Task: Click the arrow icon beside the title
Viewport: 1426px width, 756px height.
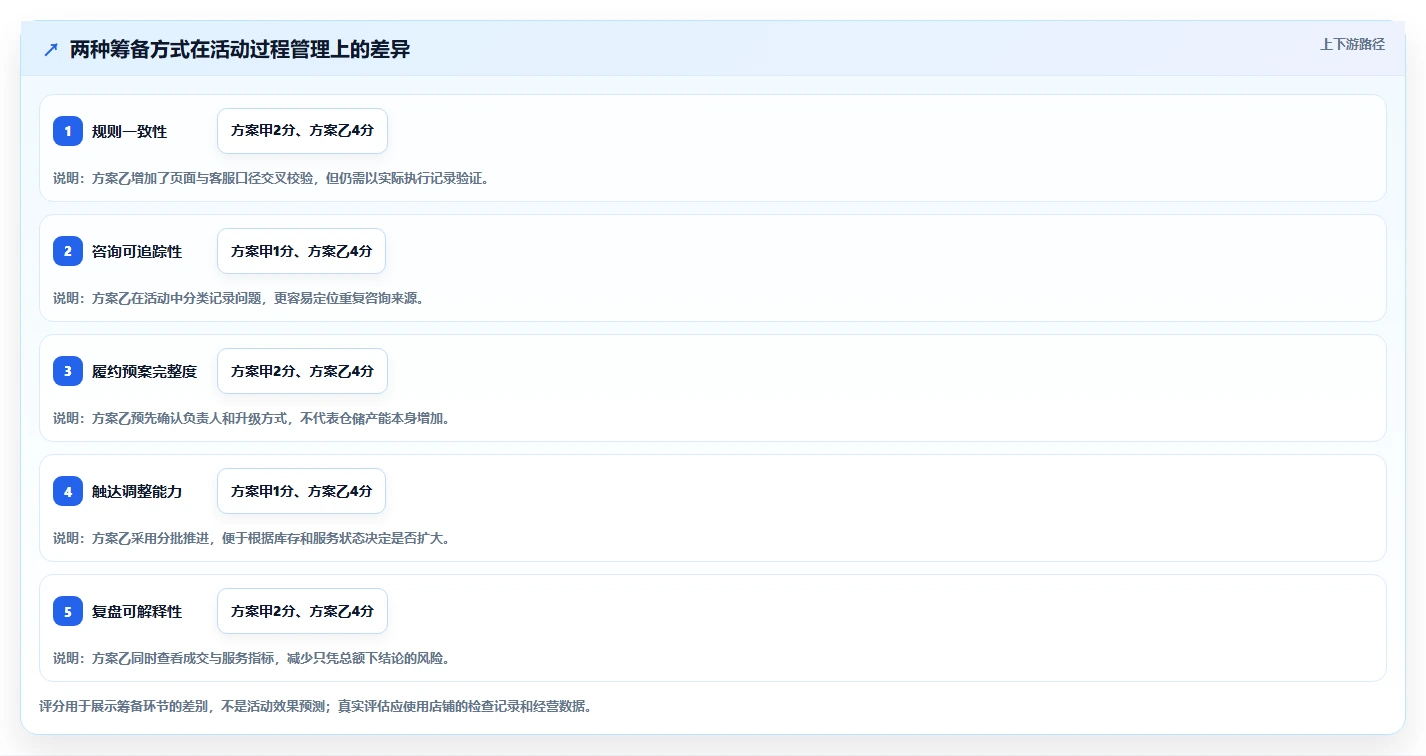Action: (51, 49)
